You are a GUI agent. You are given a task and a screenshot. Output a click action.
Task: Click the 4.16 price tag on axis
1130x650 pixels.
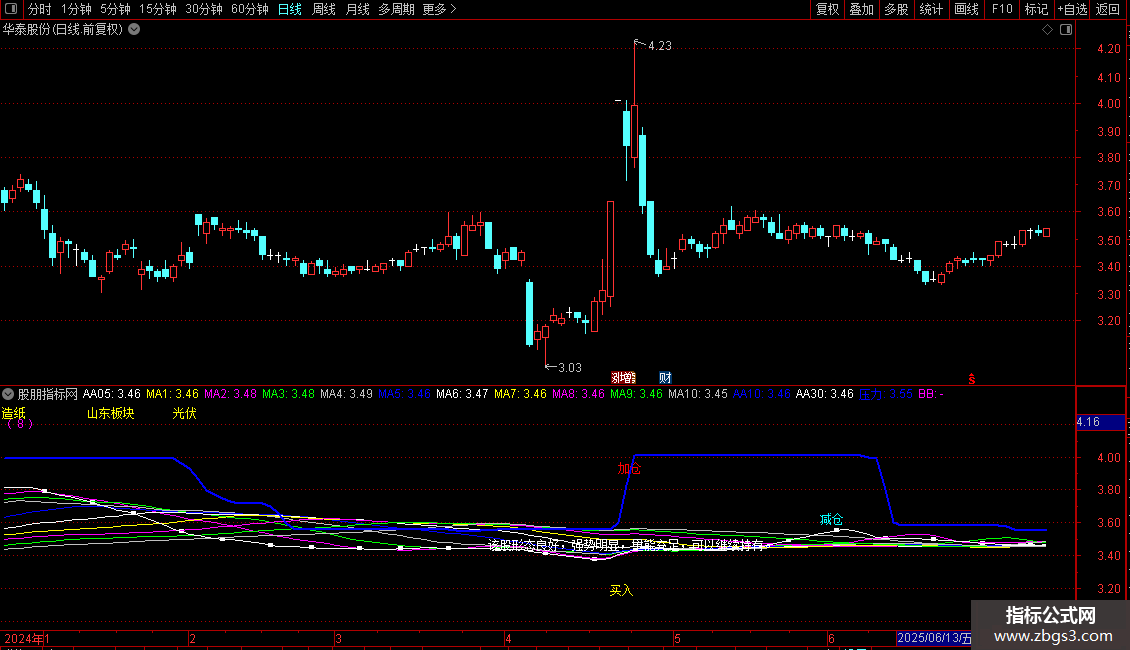(1100, 422)
